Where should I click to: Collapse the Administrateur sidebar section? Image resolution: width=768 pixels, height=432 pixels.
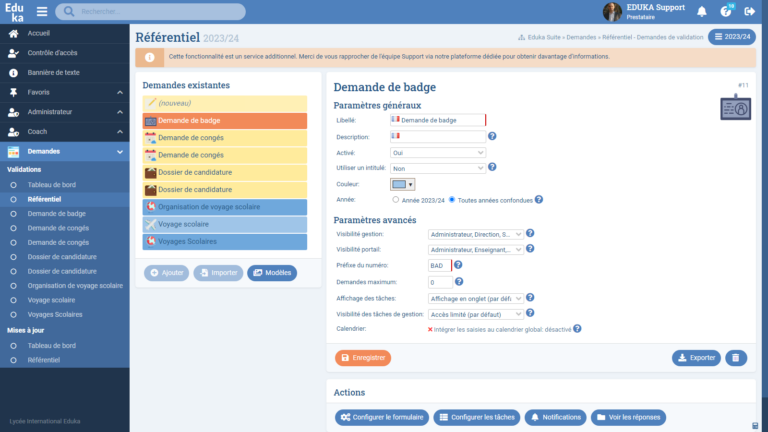click(x=120, y=112)
